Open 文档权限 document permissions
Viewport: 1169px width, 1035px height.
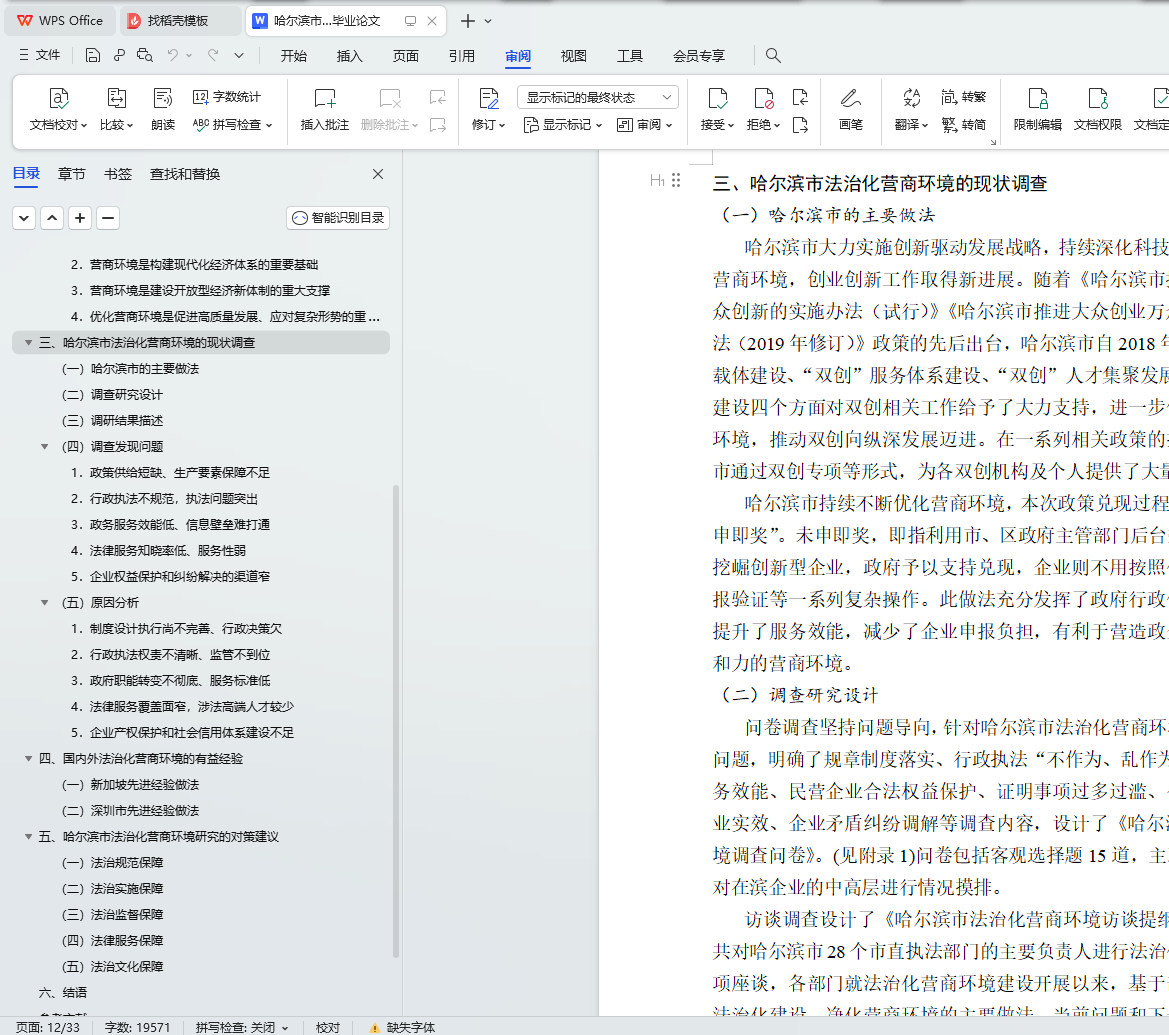(1097, 110)
